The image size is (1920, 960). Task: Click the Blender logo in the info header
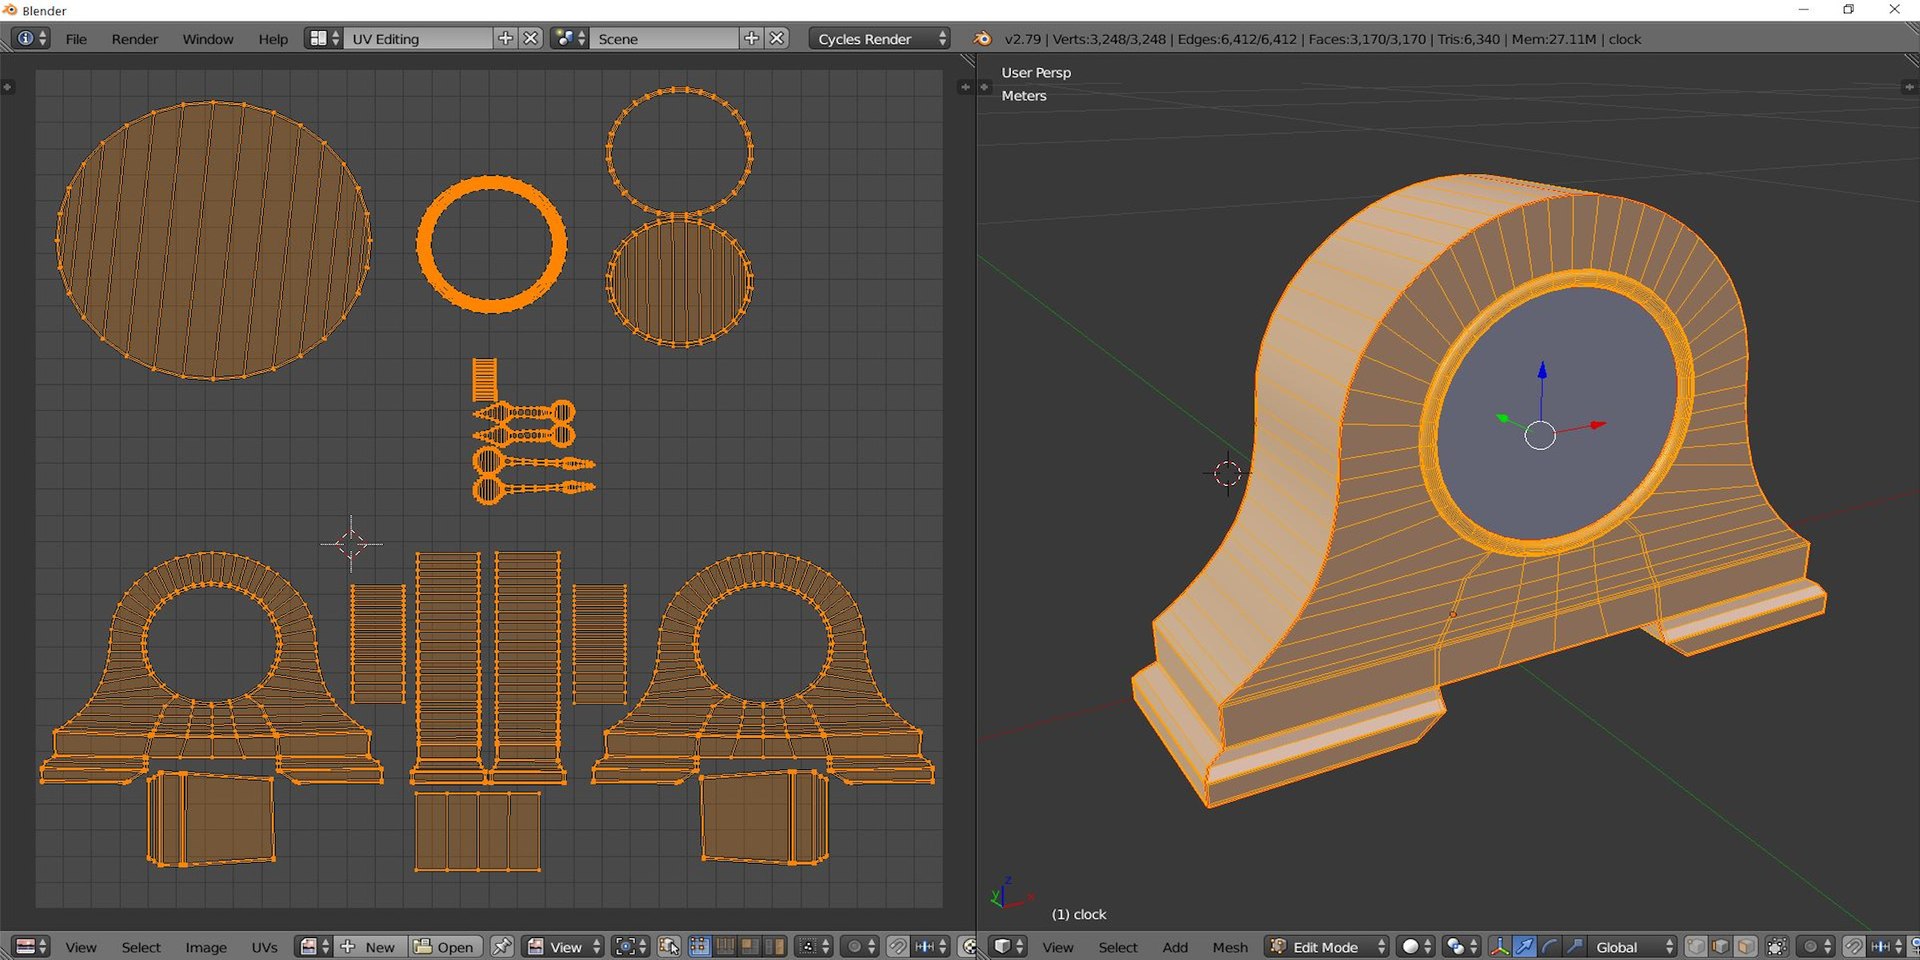click(983, 39)
